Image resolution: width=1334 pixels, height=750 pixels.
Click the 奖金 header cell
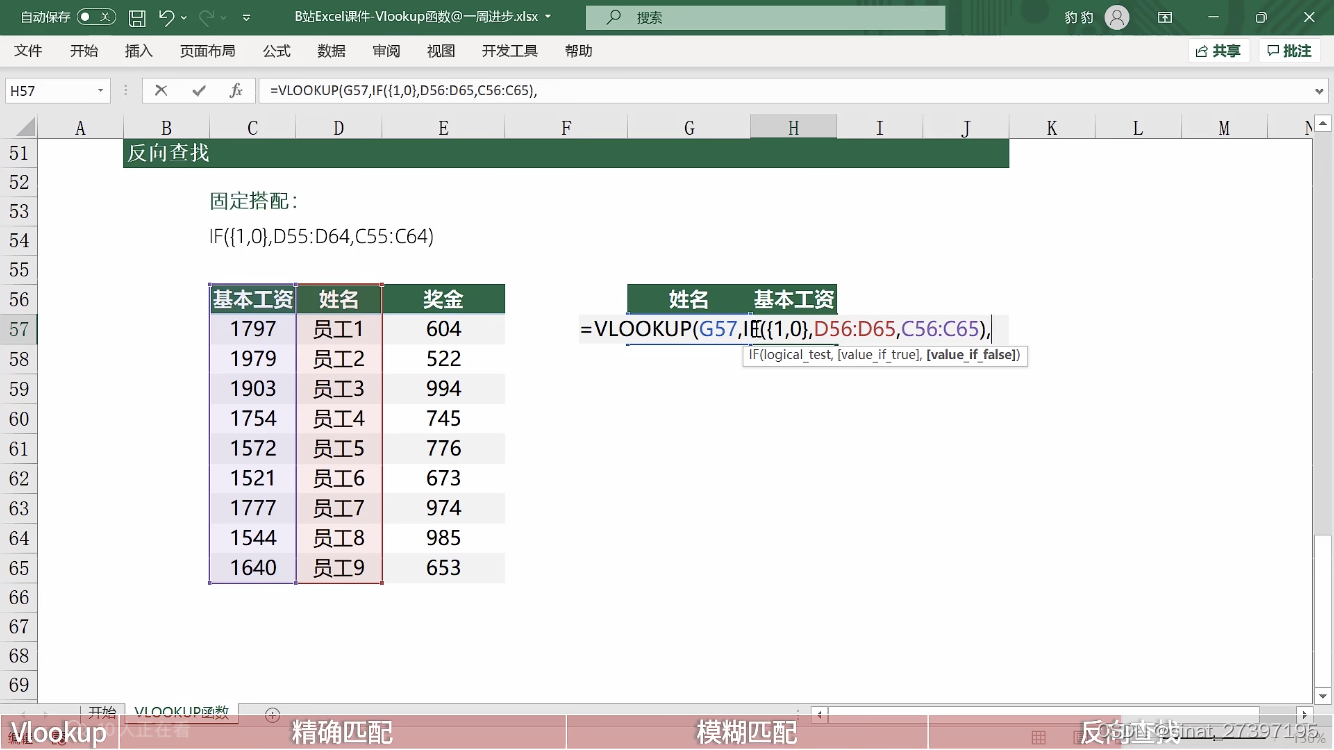(x=443, y=299)
